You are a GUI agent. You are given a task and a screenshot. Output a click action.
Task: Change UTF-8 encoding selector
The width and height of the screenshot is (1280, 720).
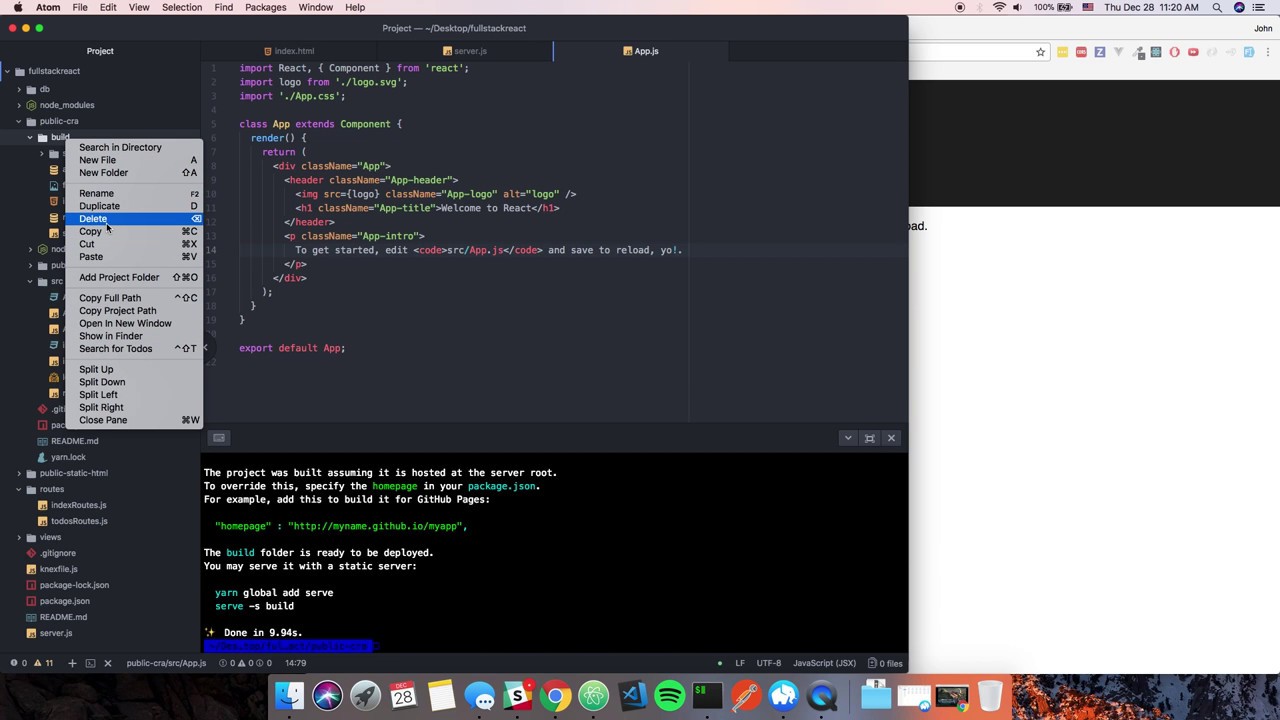point(769,663)
